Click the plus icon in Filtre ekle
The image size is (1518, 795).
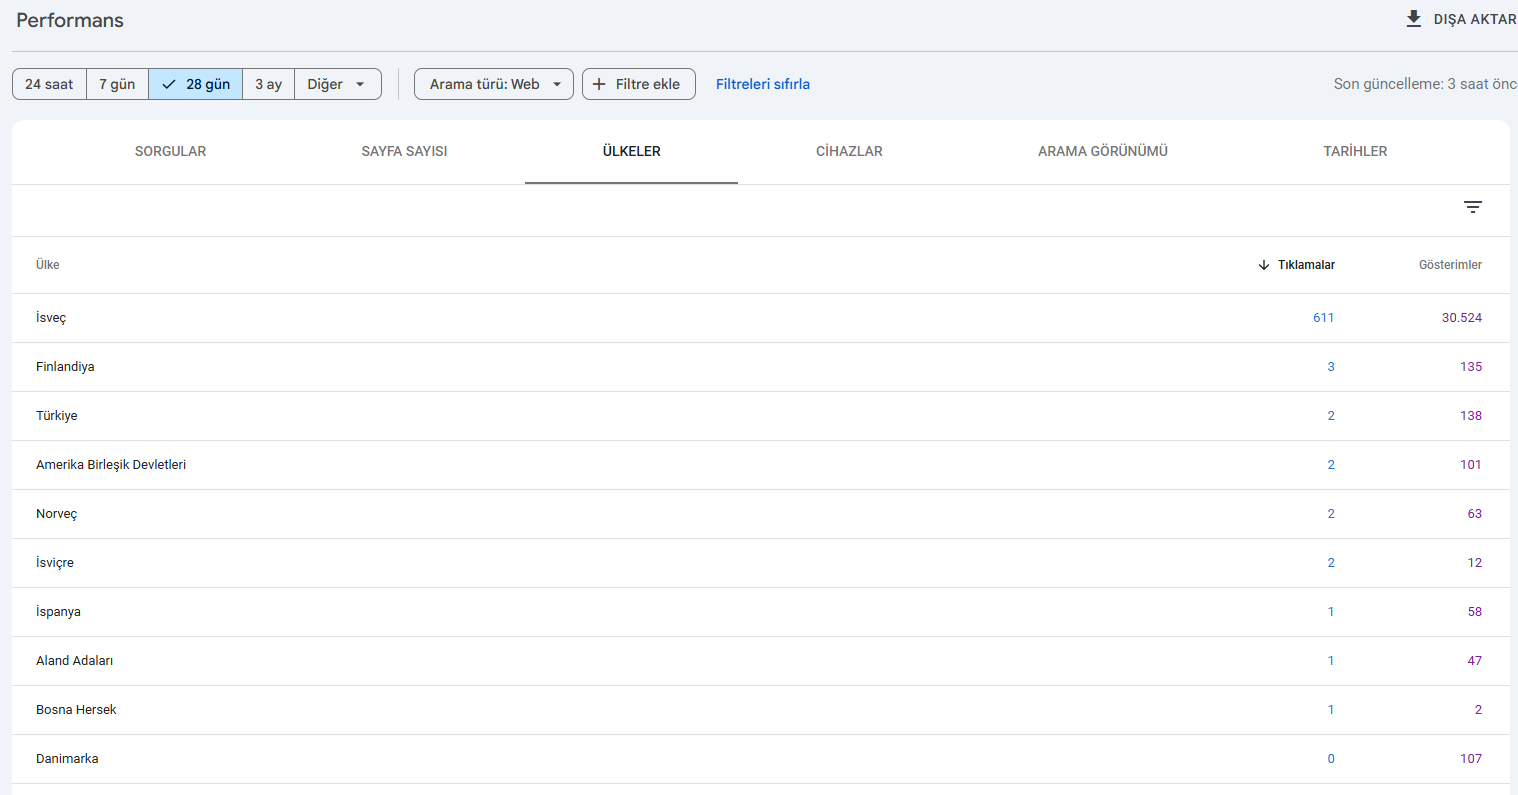pyautogui.click(x=599, y=84)
